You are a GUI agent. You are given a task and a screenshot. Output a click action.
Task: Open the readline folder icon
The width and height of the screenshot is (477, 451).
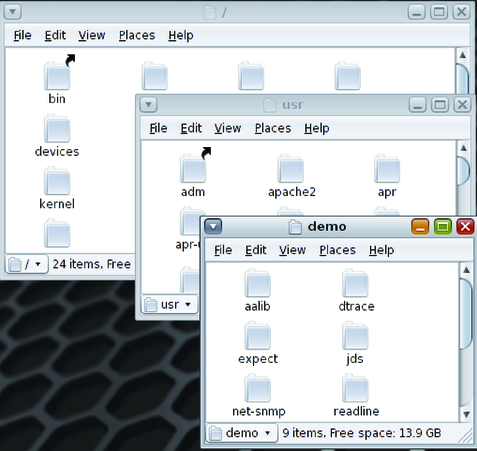coord(355,388)
